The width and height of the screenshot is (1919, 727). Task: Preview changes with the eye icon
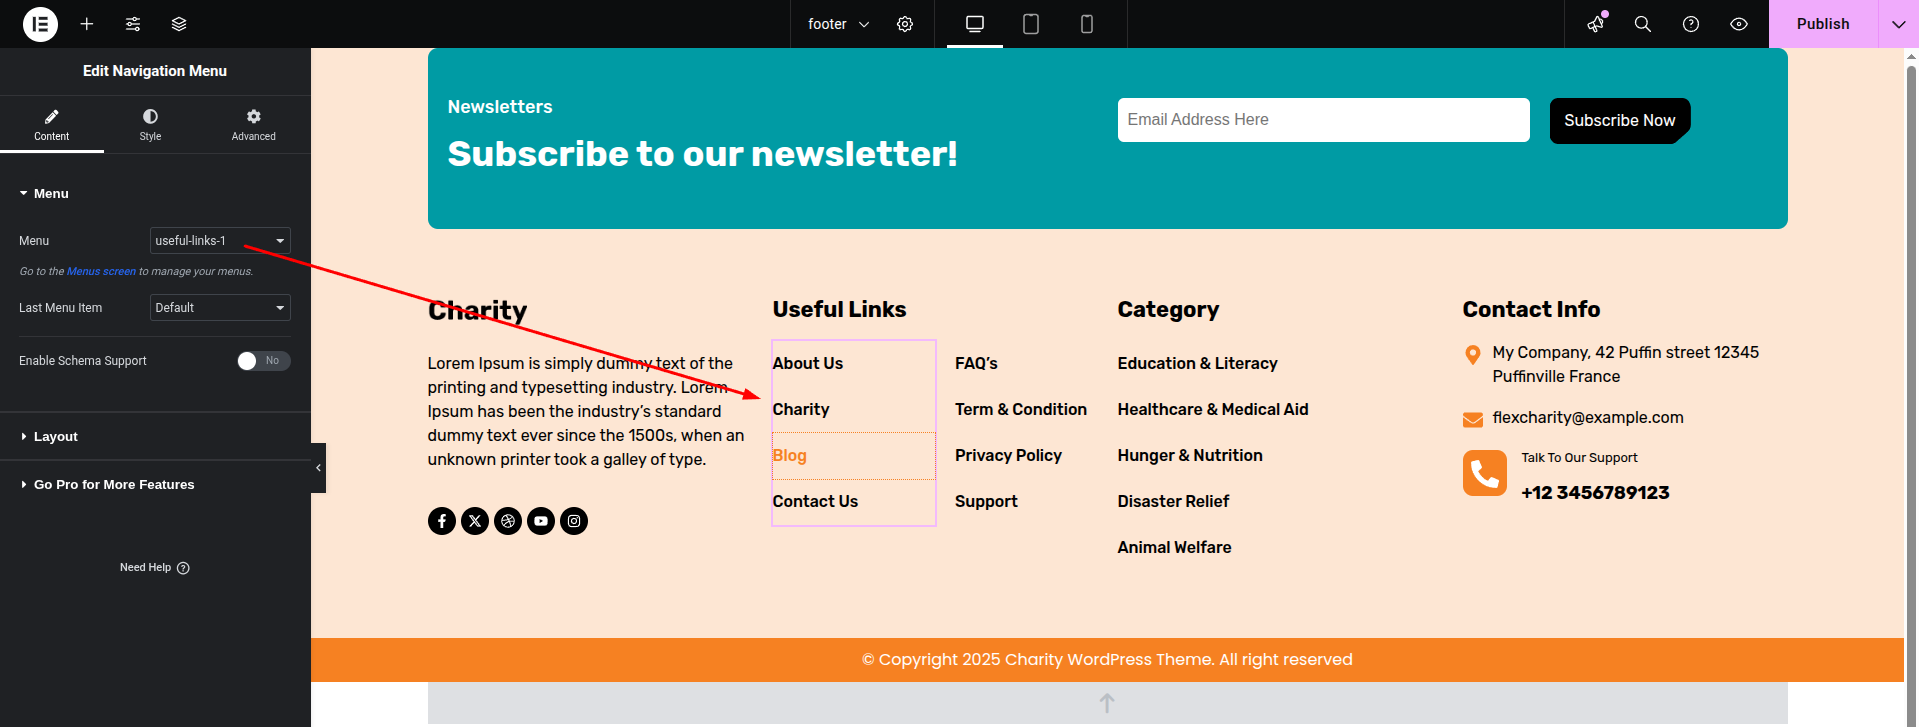tap(1738, 24)
